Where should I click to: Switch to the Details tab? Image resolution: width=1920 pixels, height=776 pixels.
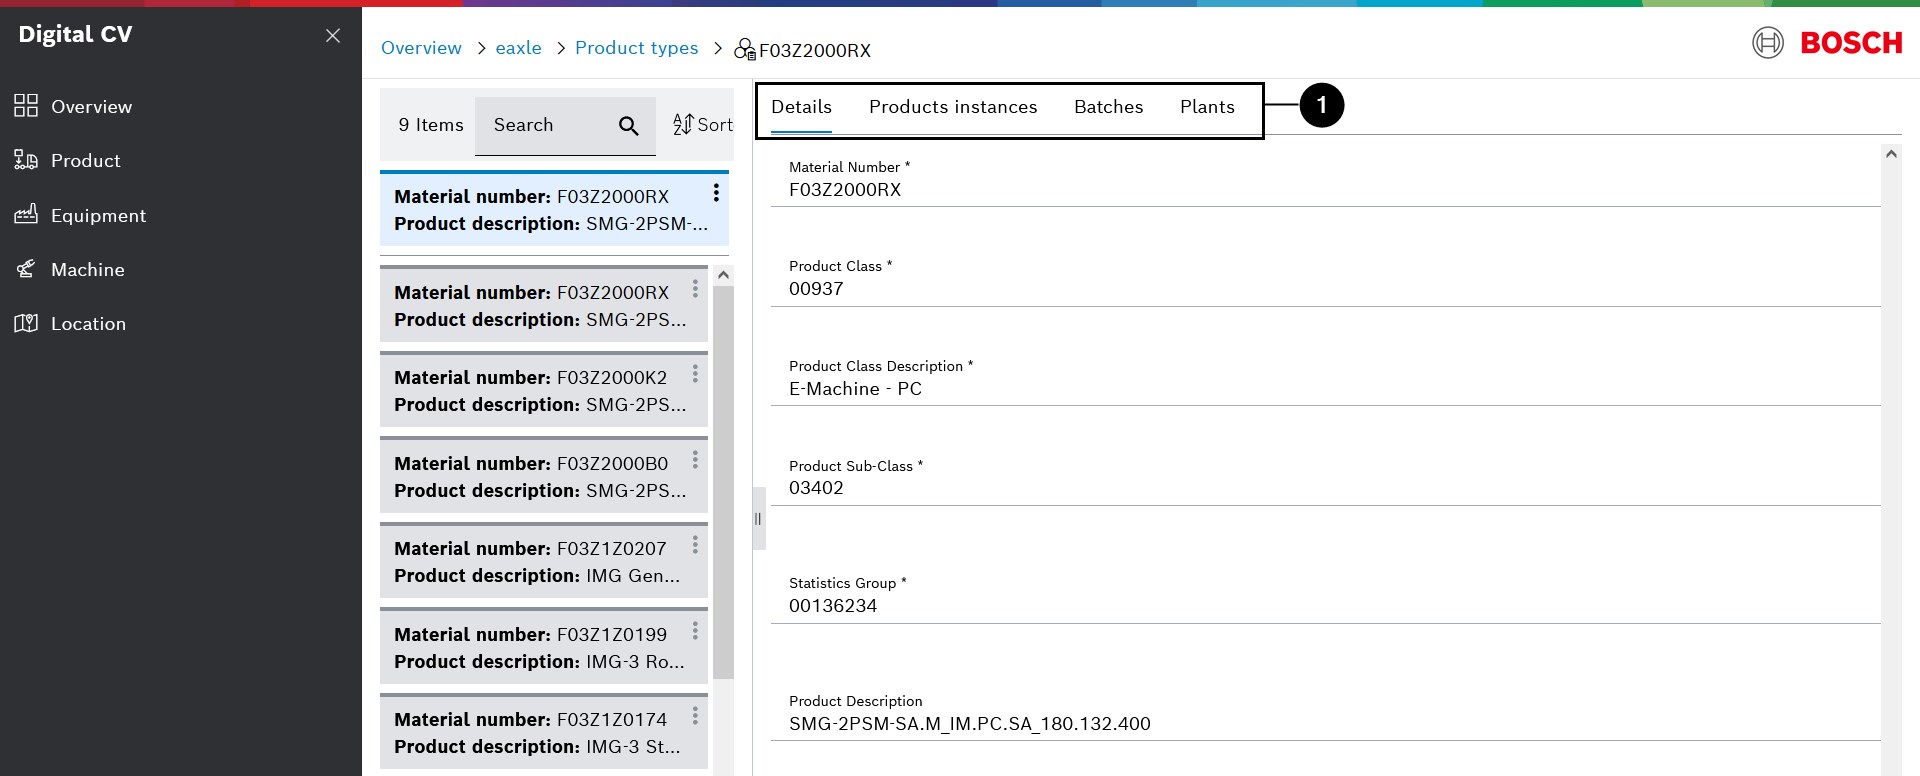[x=801, y=107]
